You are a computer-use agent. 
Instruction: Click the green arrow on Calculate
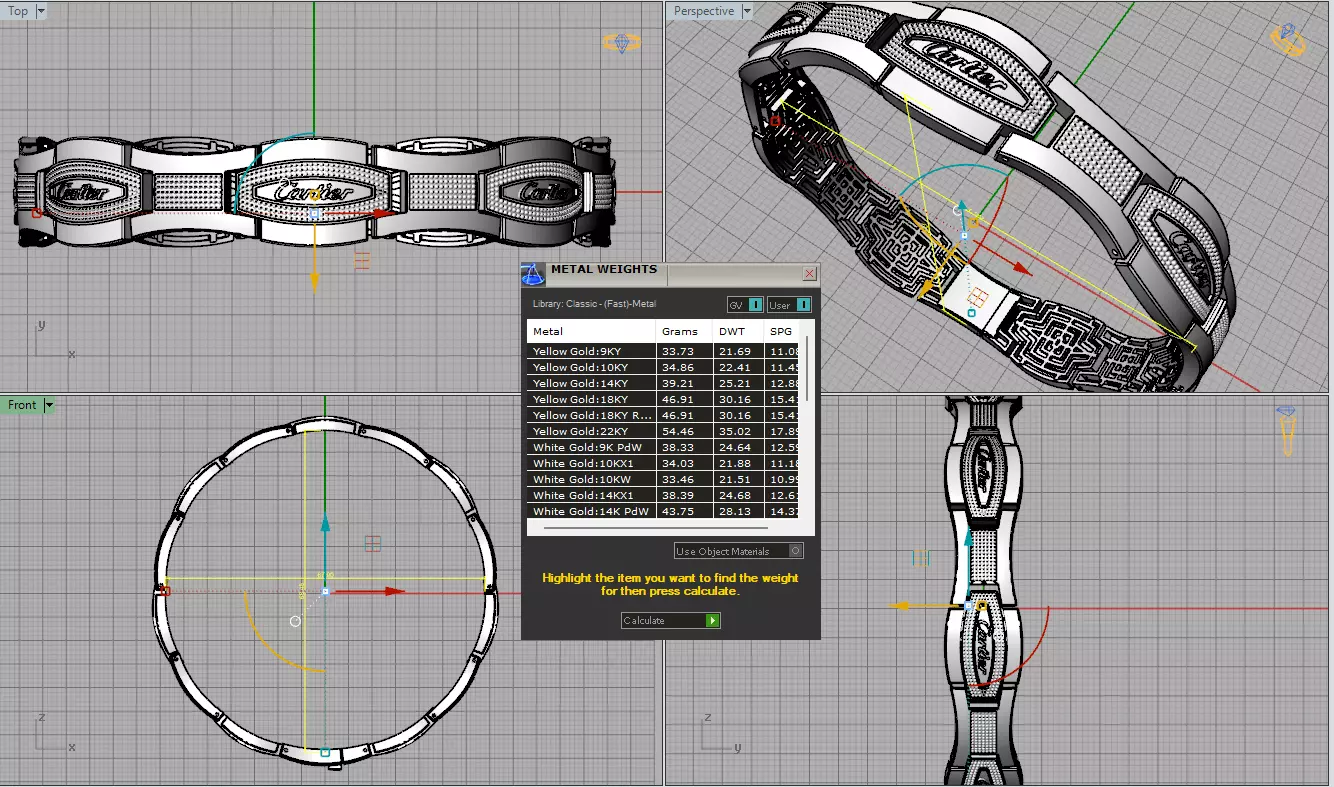tap(712, 621)
